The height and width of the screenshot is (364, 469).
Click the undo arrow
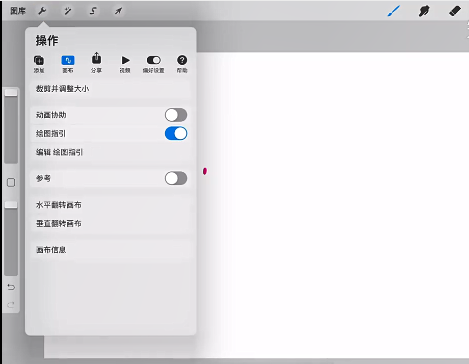[x=11, y=287]
